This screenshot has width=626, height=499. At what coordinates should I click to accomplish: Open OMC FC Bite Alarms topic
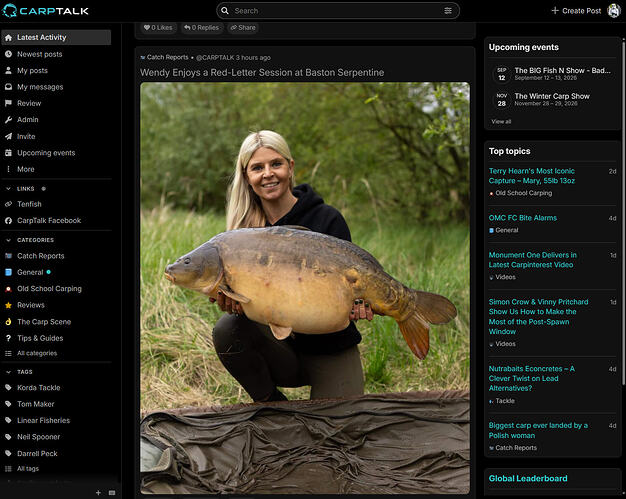tap(523, 218)
